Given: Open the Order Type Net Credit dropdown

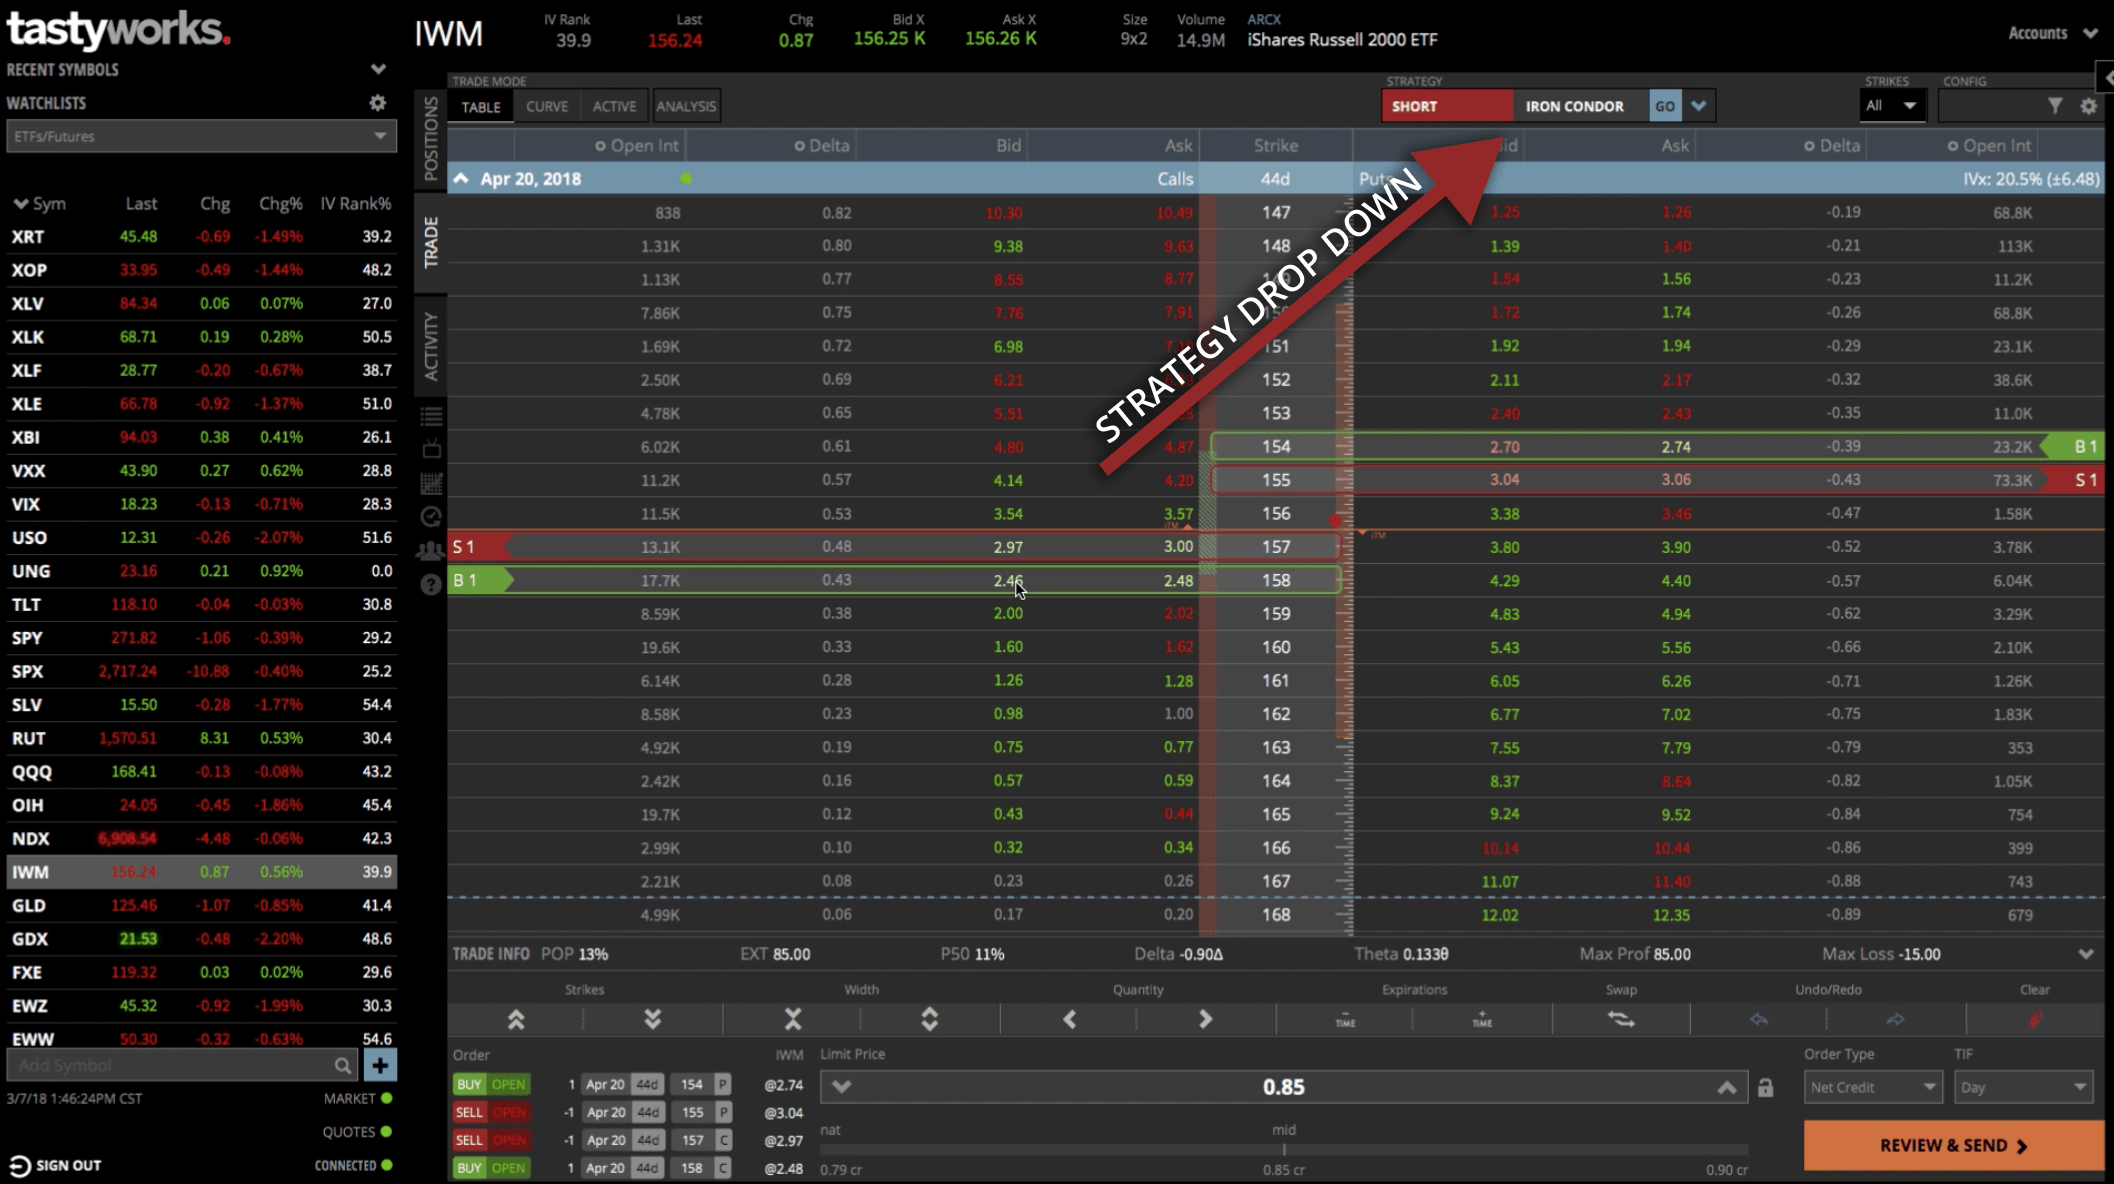Looking at the screenshot, I should [x=1873, y=1087].
